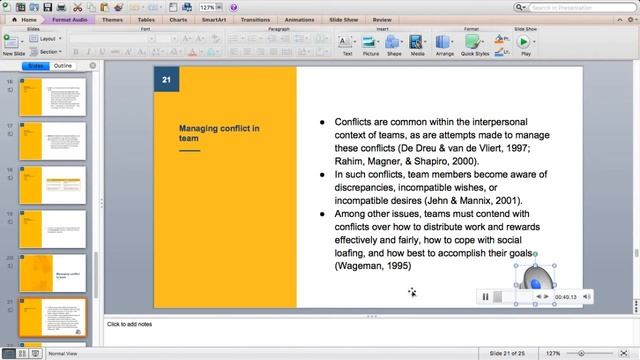This screenshot has width=640, height=360.
Task: Open the Home ribbon tab
Action: tap(24, 20)
